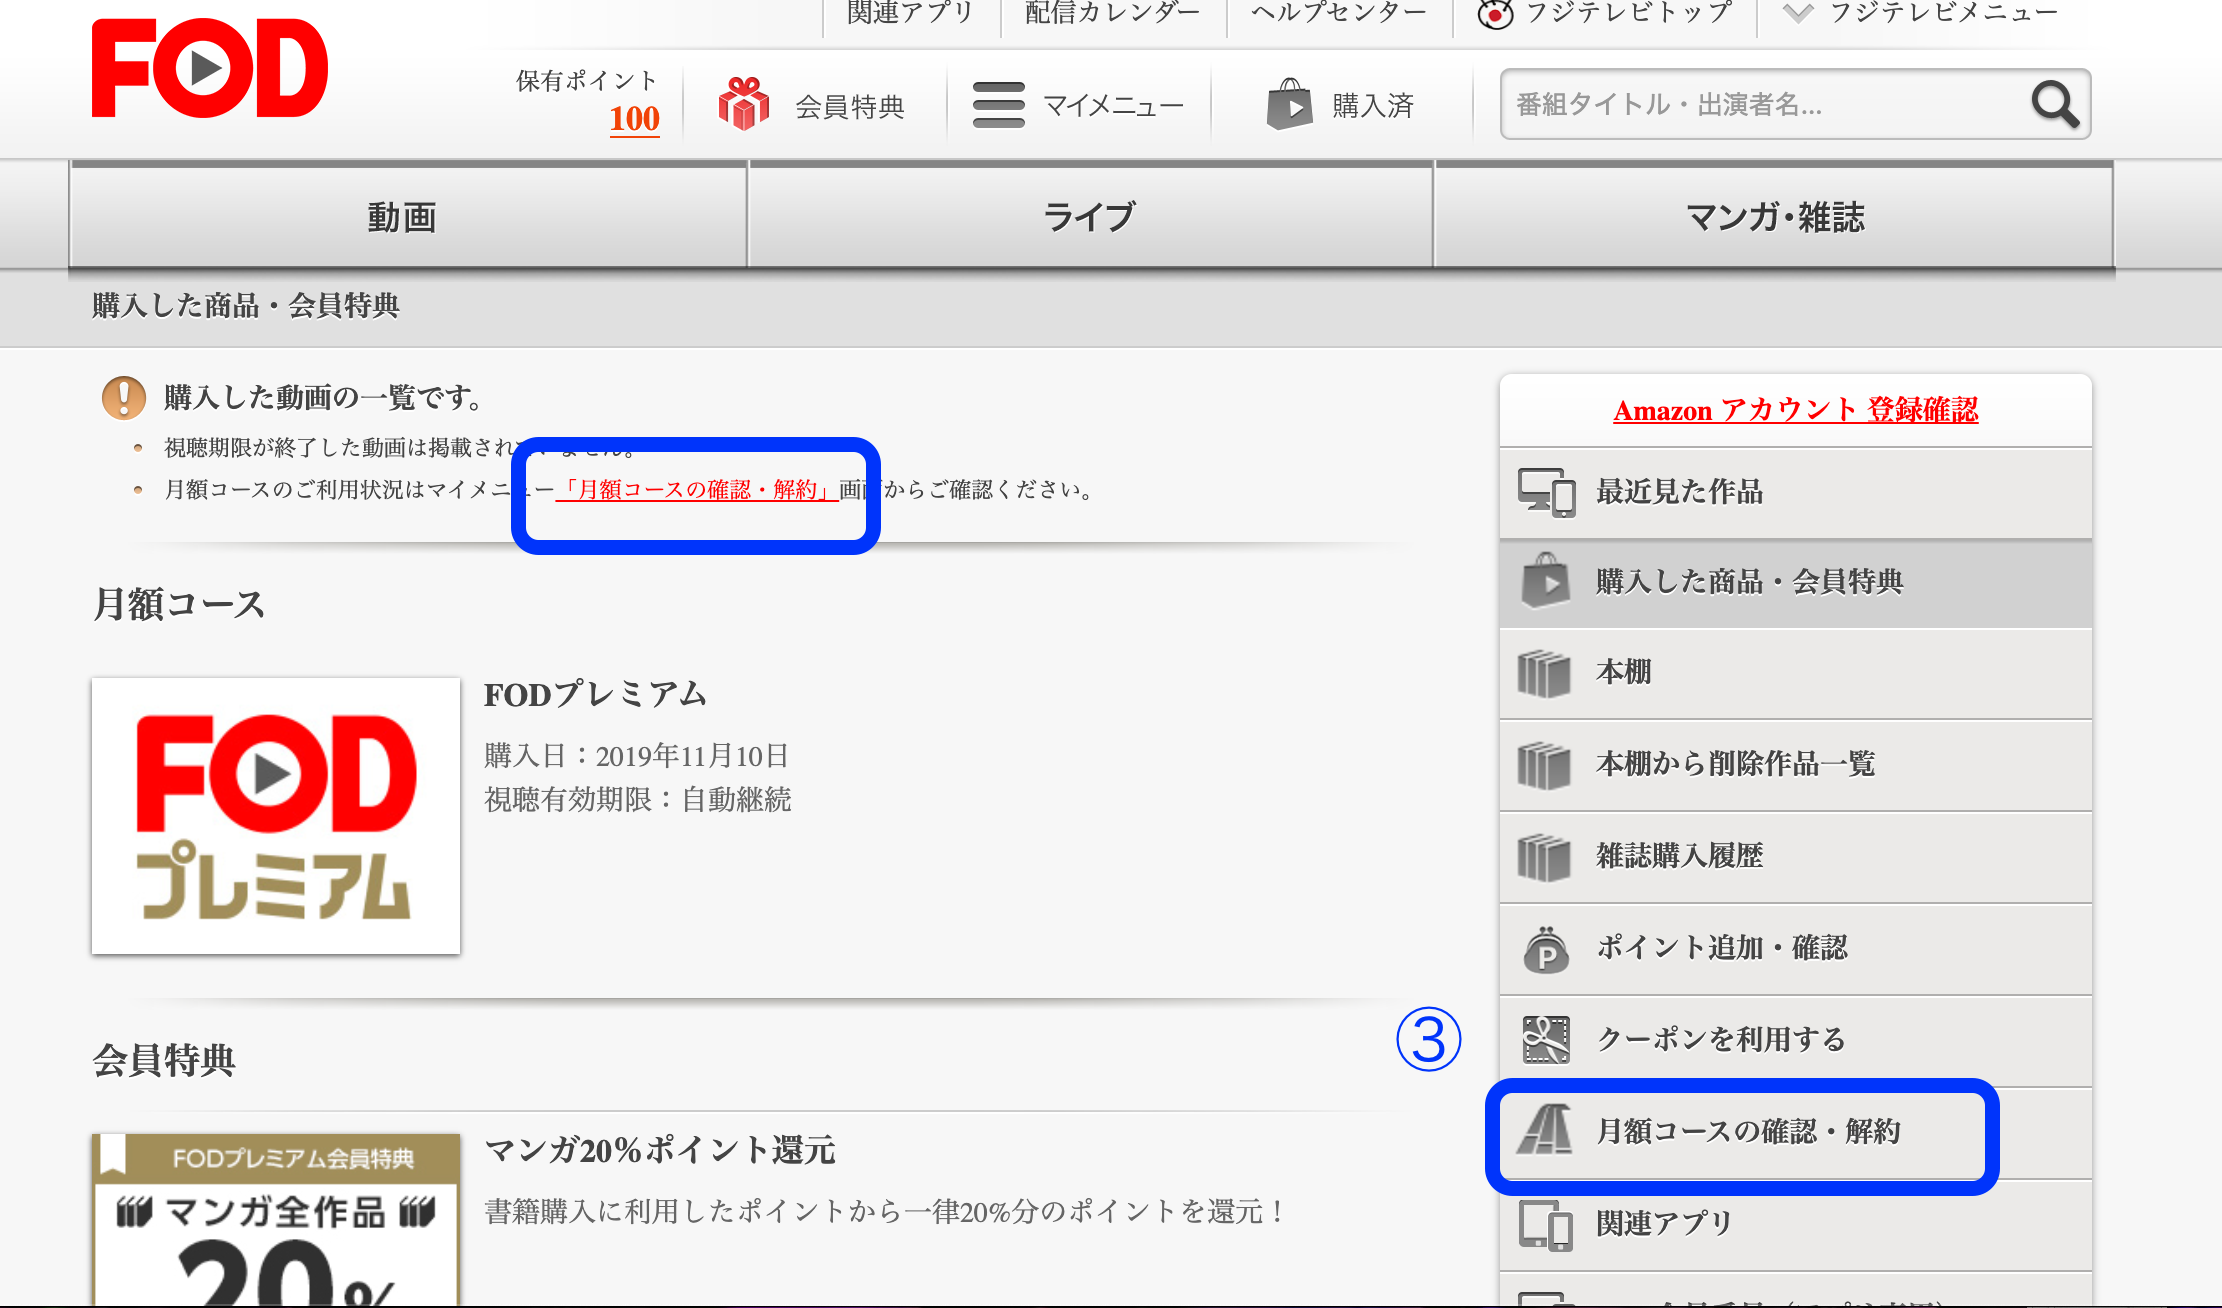The height and width of the screenshot is (1308, 2222).
Task: Open 配信カレンダー in the top bar
Action: (x=1112, y=13)
